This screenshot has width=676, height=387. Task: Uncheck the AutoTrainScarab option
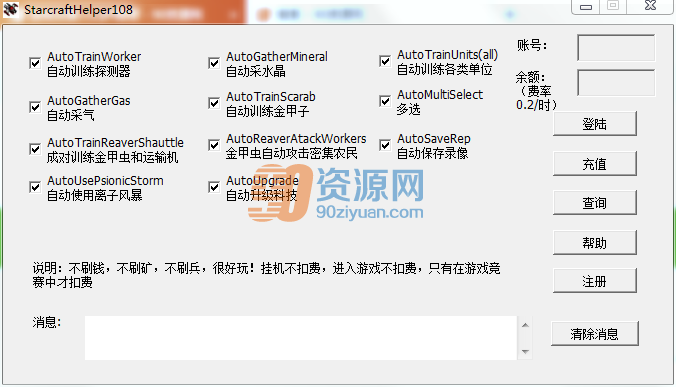point(214,103)
